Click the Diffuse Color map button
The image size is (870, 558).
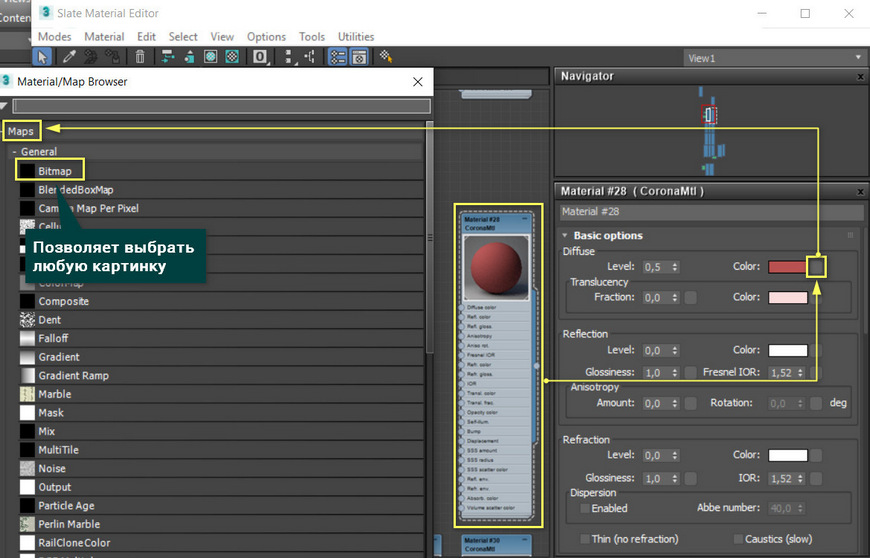tap(816, 267)
